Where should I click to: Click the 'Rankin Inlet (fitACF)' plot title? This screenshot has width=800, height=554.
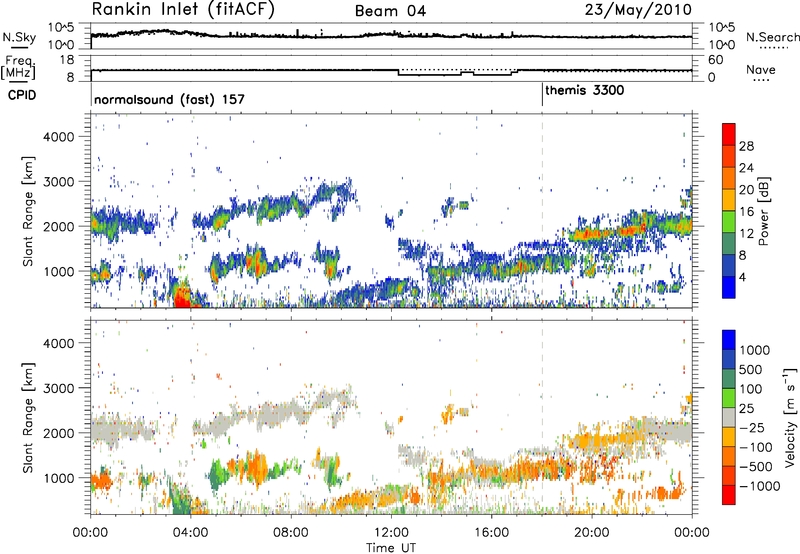coord(183,10)
